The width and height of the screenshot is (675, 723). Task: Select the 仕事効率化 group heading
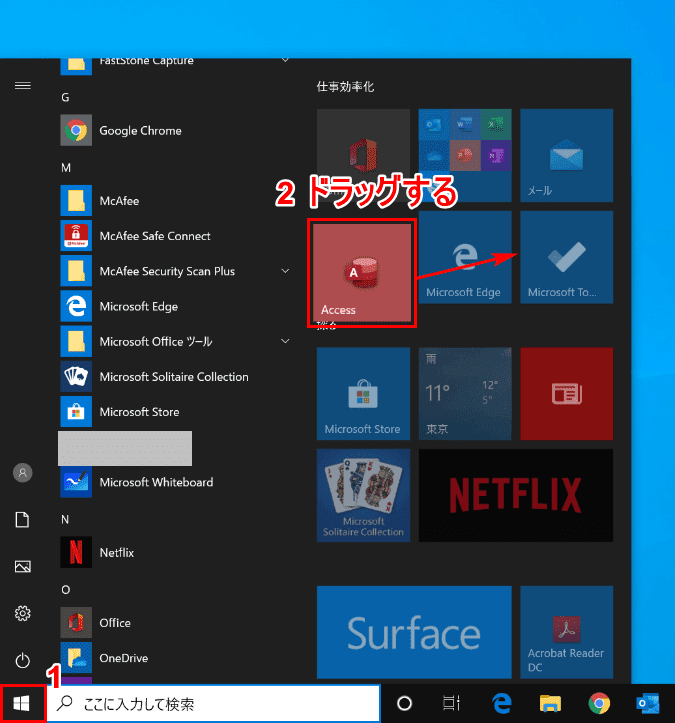click(x=345, y=87)
